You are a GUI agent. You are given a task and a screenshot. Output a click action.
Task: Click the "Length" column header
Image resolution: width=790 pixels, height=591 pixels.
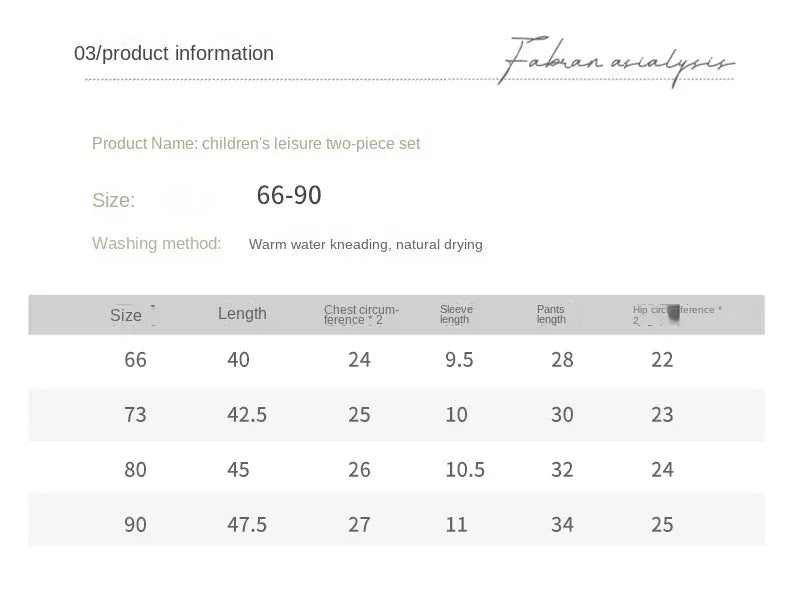coord(242,314)
